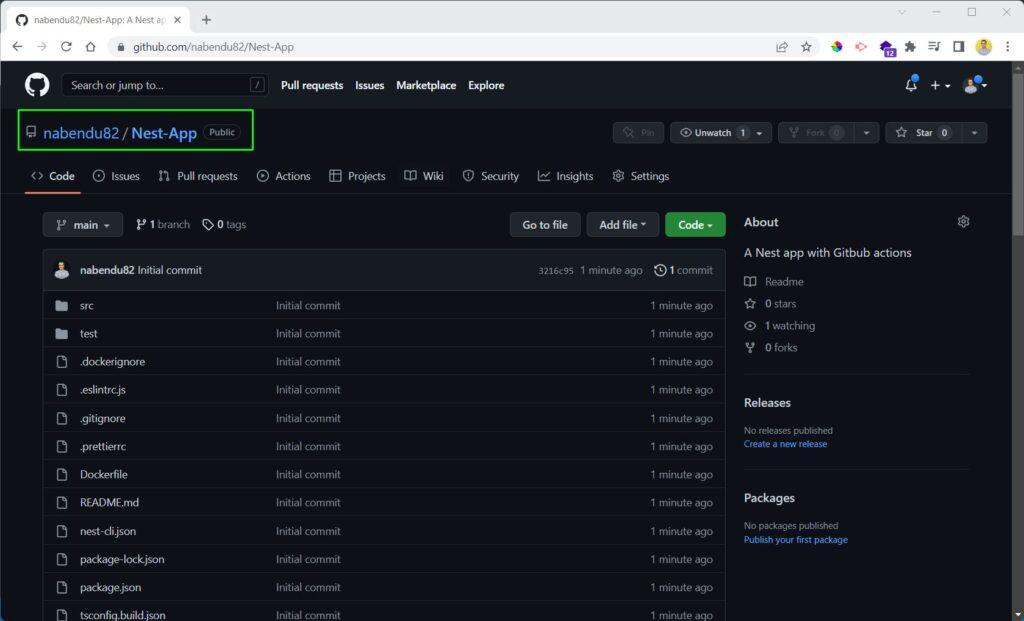Image resolution: width=1024 pixels, height=621 pixels.
Task: Switch to the Issues repository tab
Action: (116, 176)
